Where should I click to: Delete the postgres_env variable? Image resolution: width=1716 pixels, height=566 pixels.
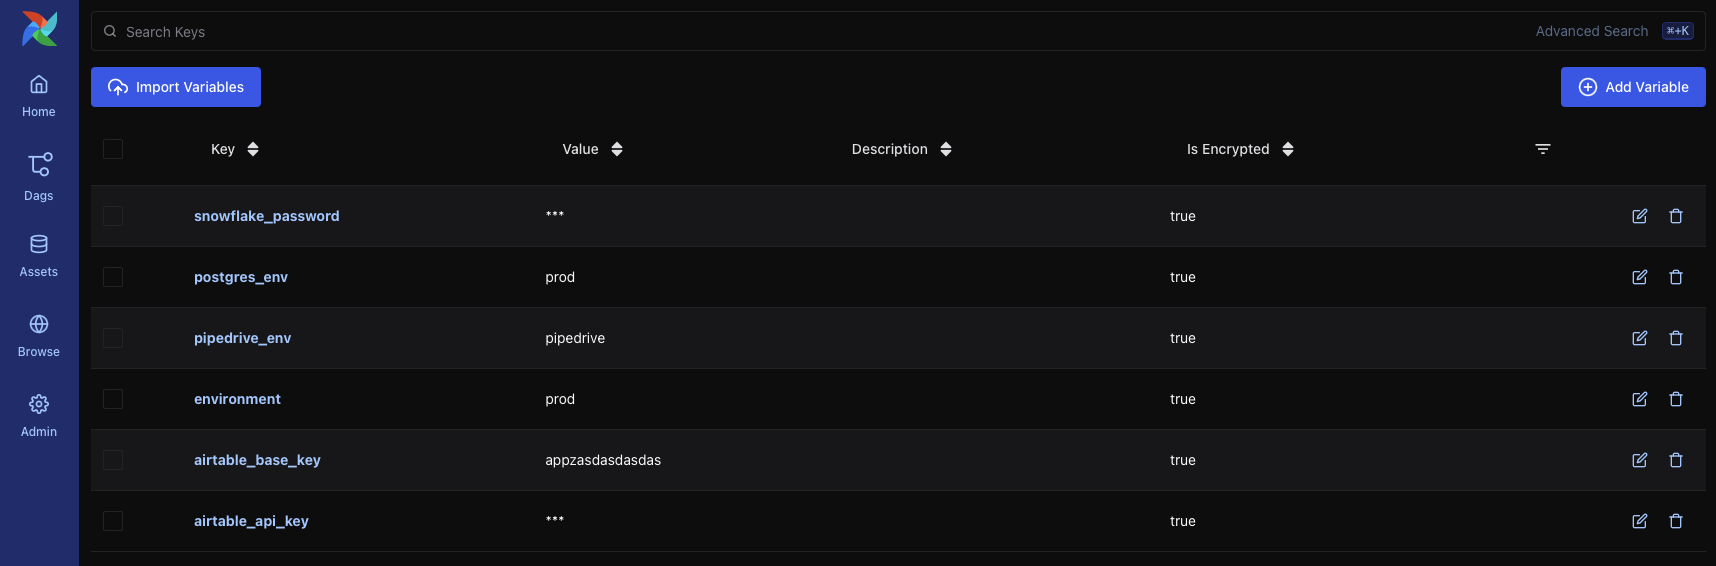point(1676,277)
